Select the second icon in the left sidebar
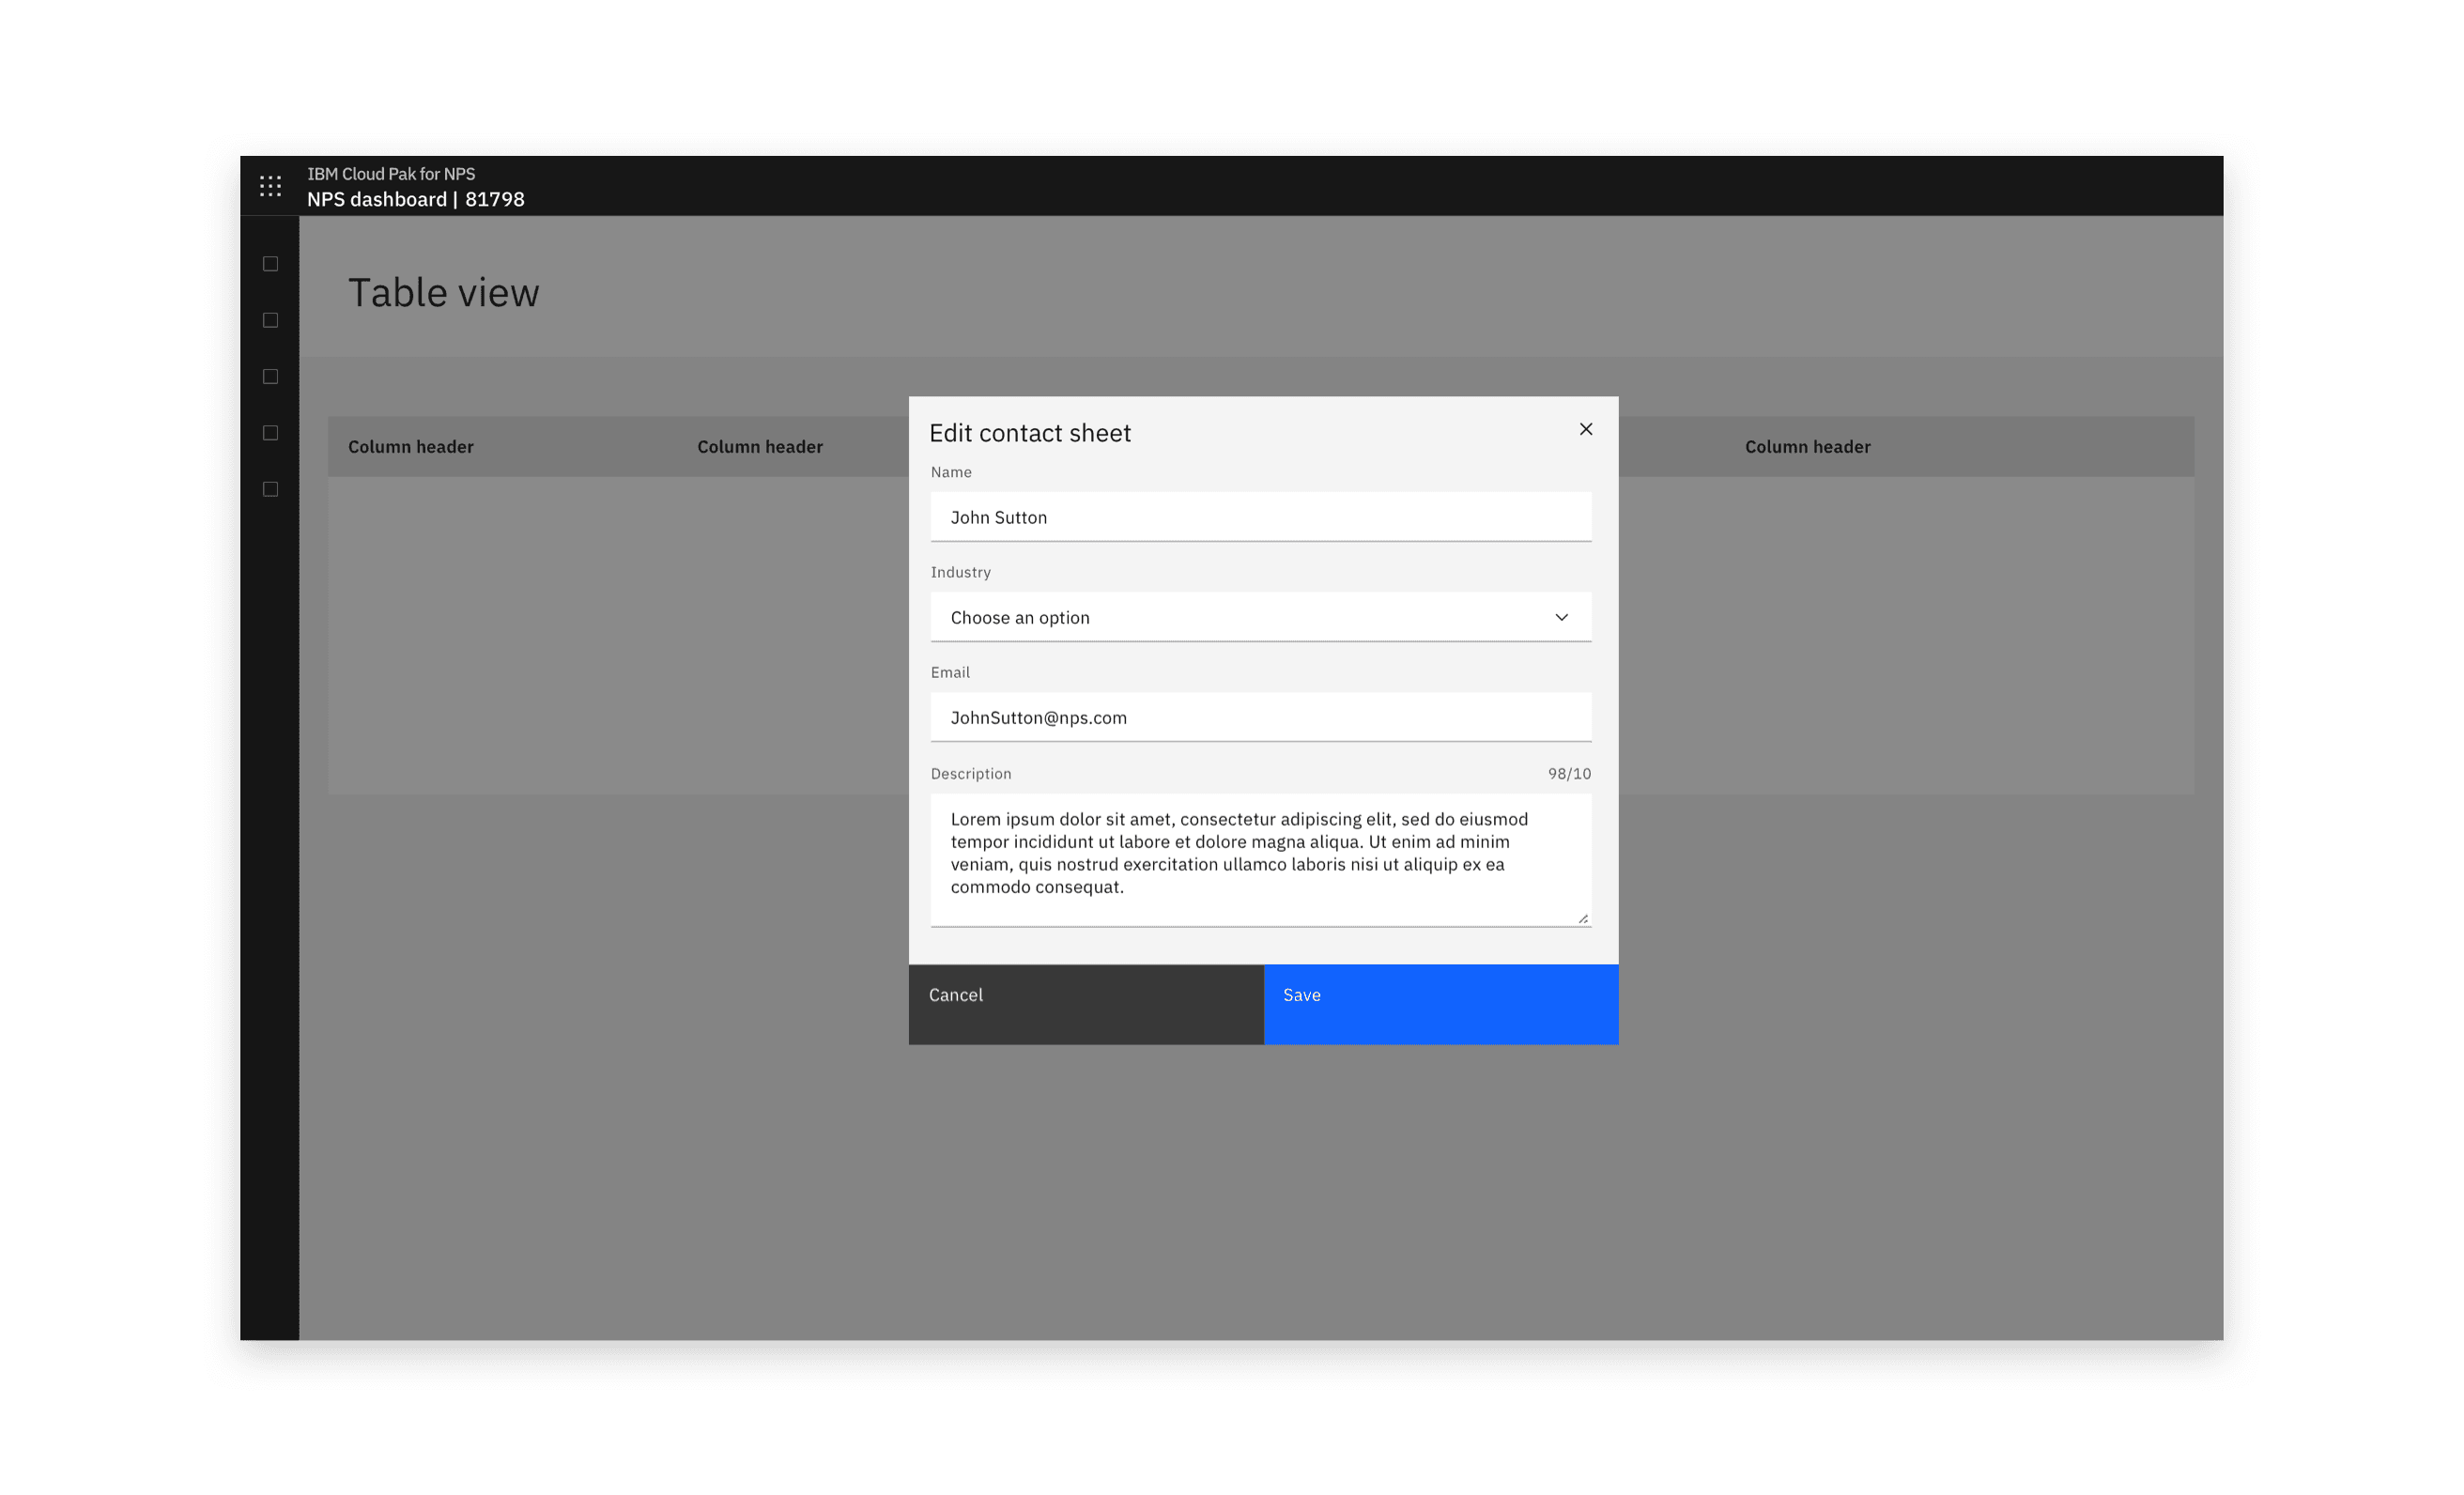Viewport: 2464px width, 1495px height. click(x=270, y=319)
